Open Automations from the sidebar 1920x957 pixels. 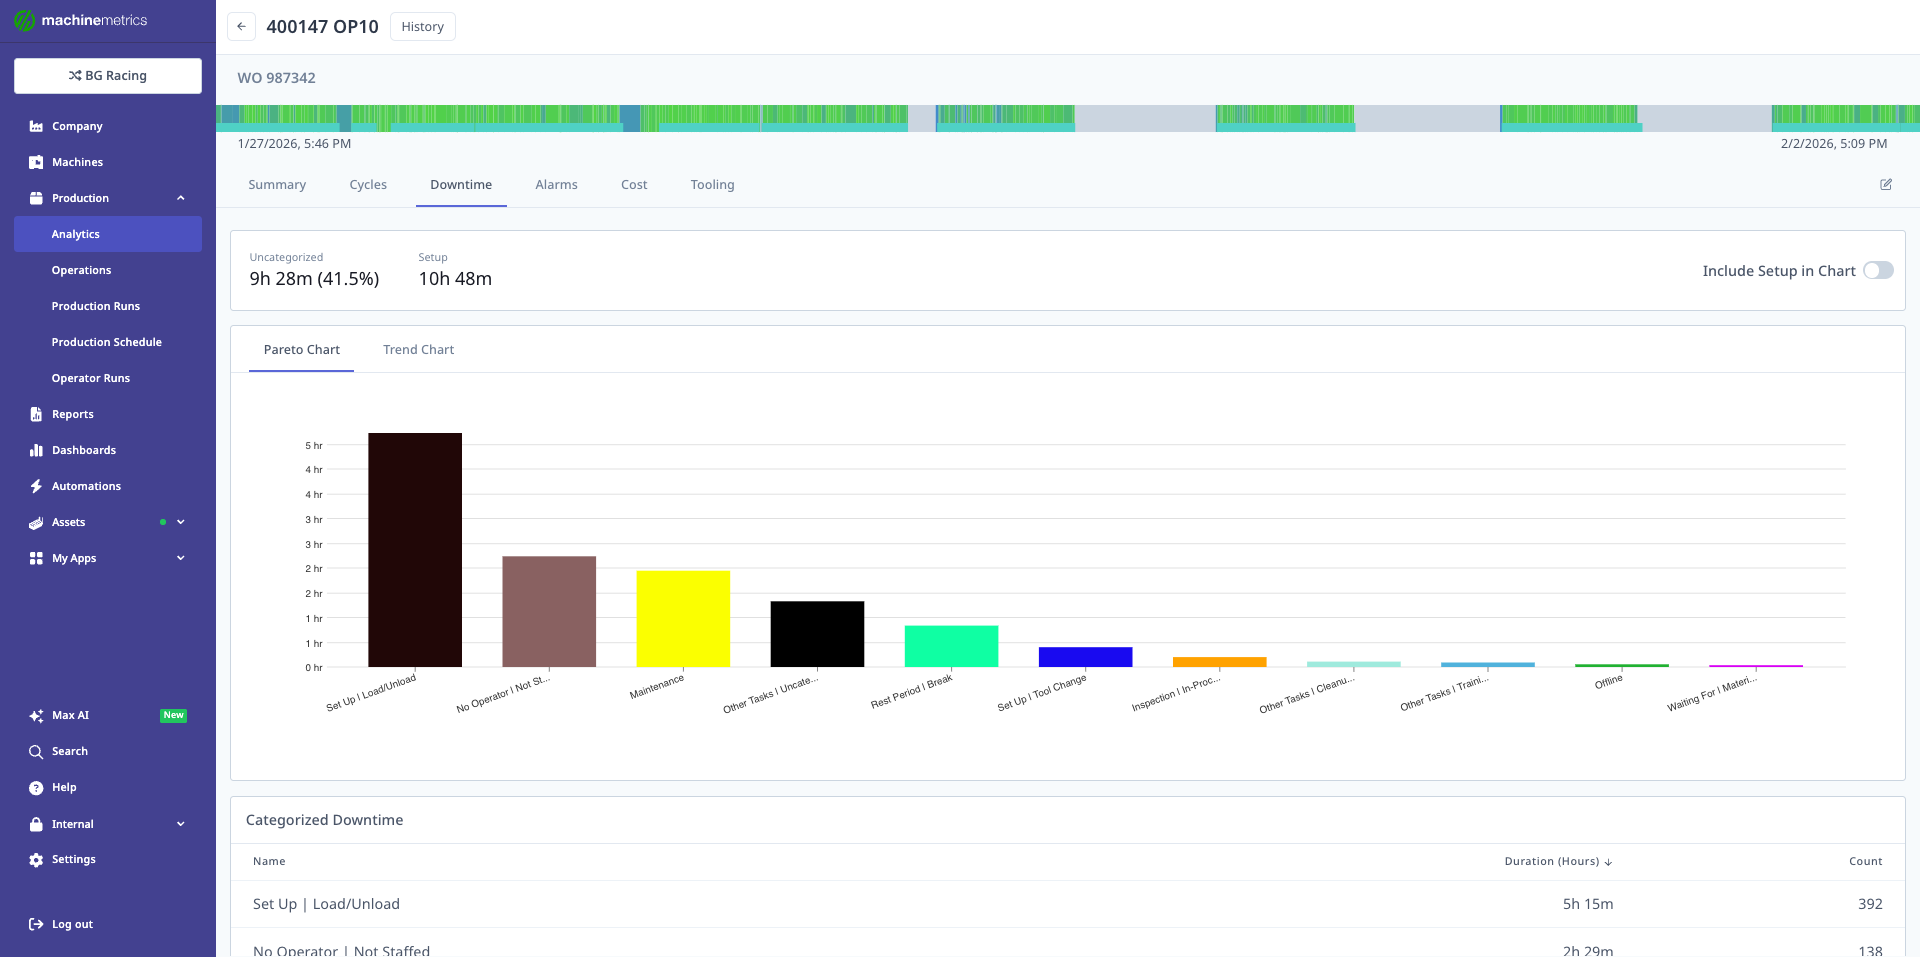85,486
